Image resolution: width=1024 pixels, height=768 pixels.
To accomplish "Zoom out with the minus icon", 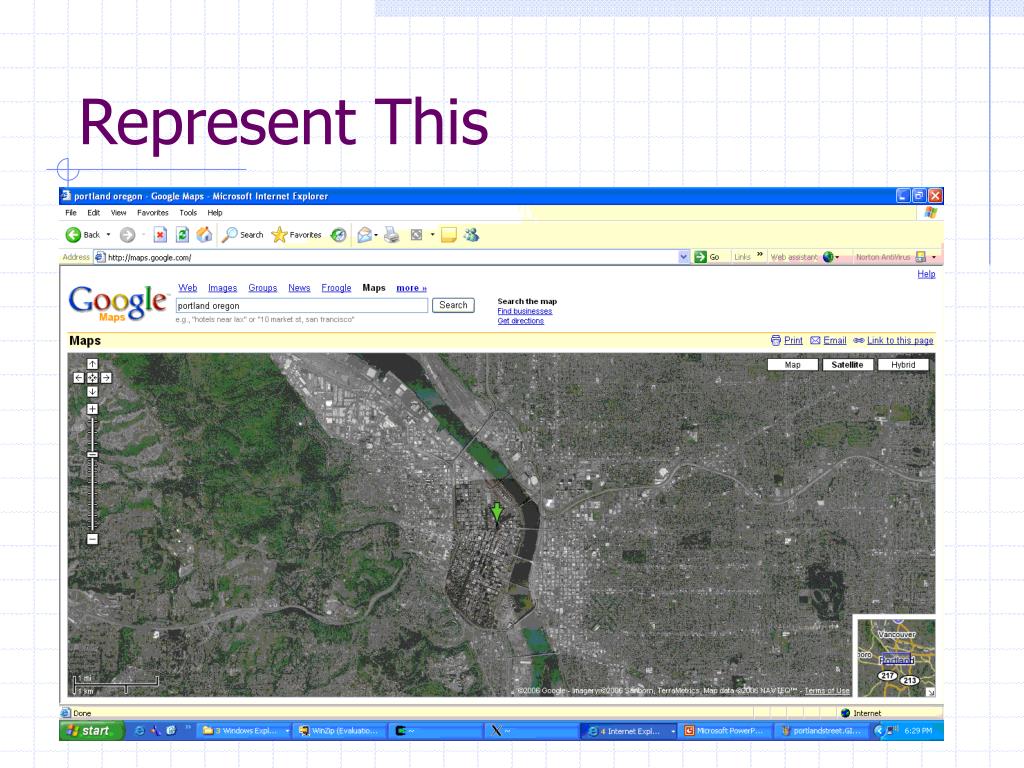I will [92, 539].
